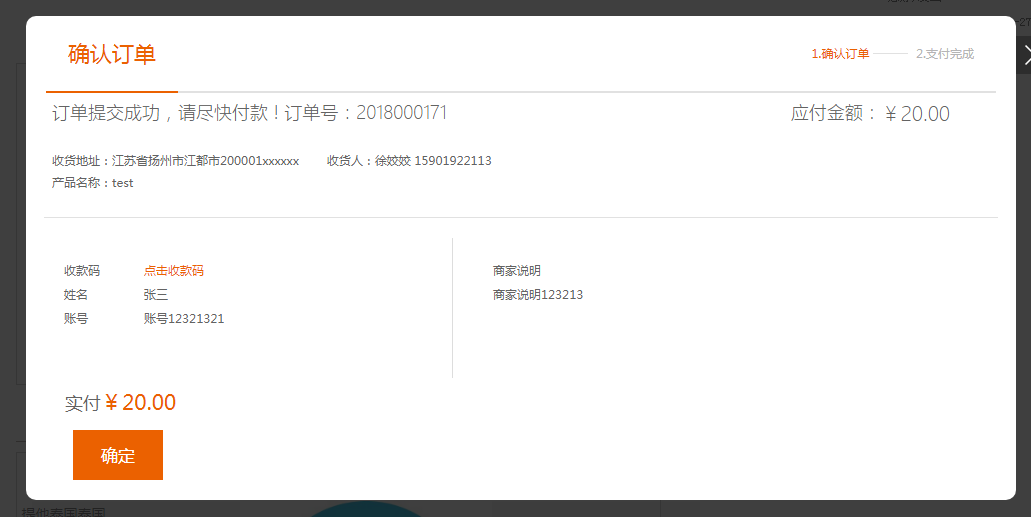Click the merchant note 商家说明123213
Viewport: 1031px width, 517px height.
point(538,295)
